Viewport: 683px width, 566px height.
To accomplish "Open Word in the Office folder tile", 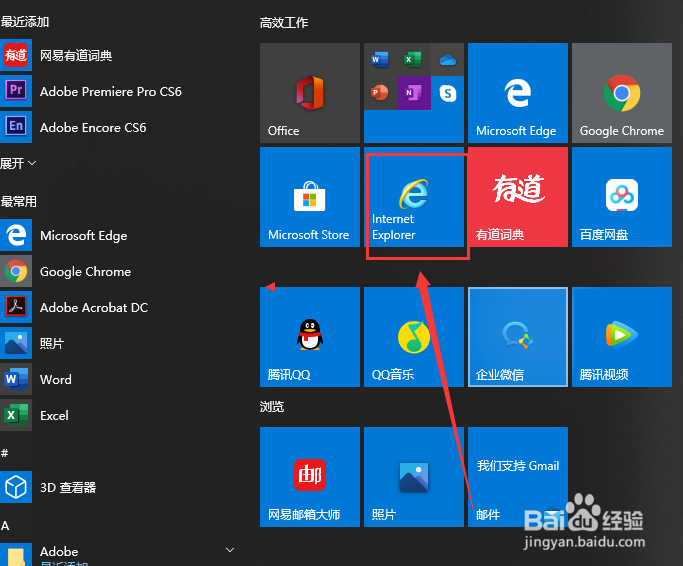I will point(380,59).
